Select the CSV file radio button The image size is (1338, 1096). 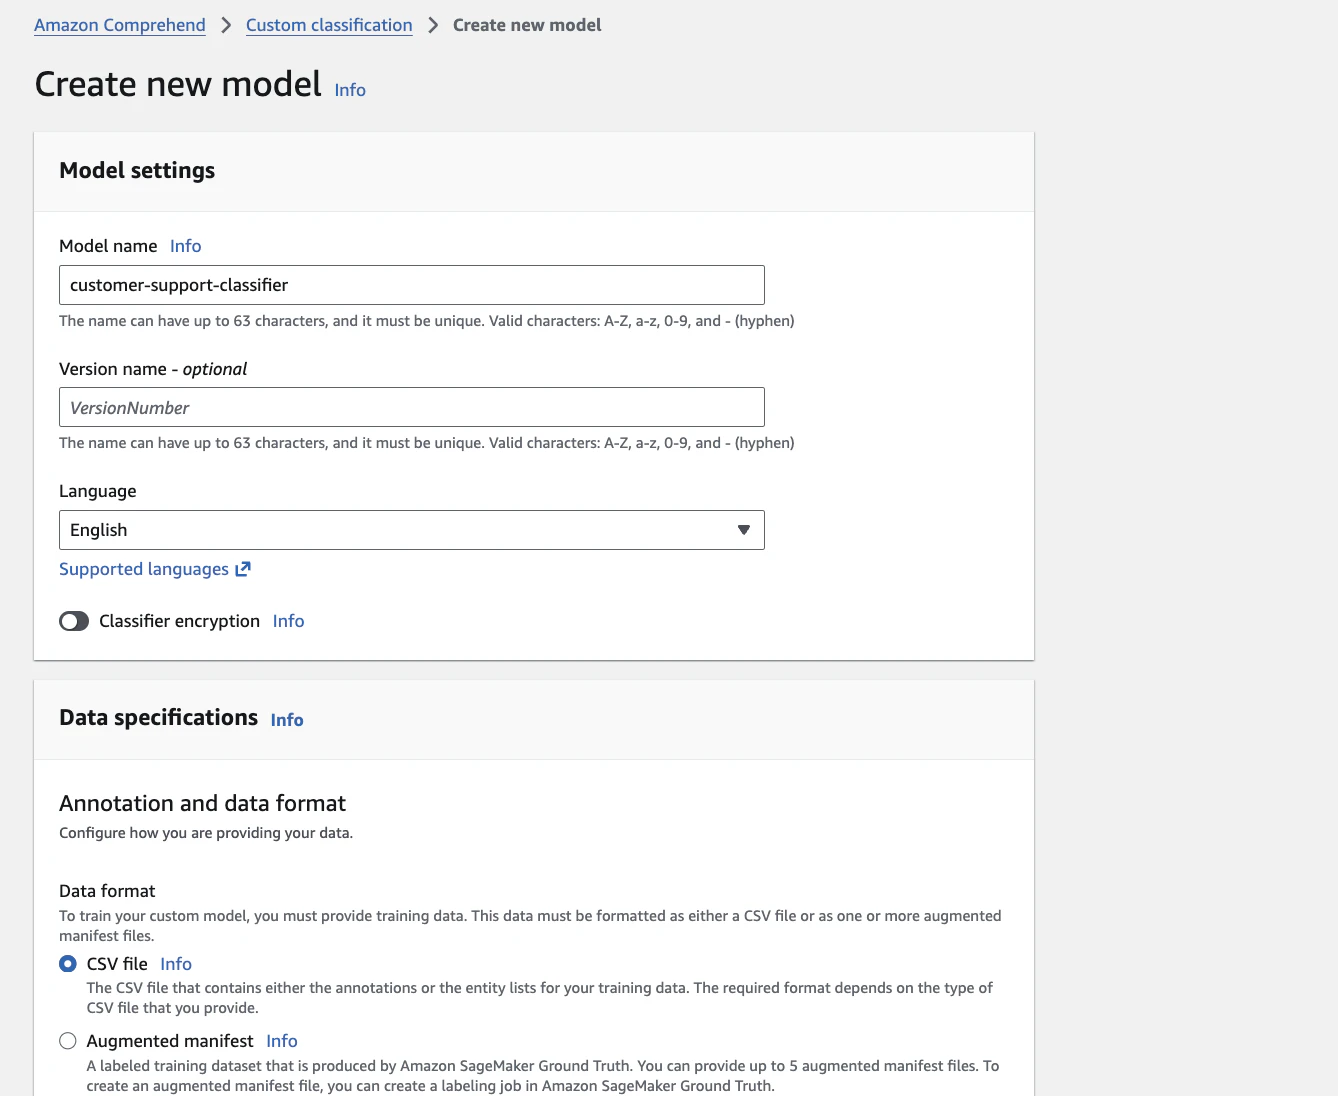tap(68, 964)
